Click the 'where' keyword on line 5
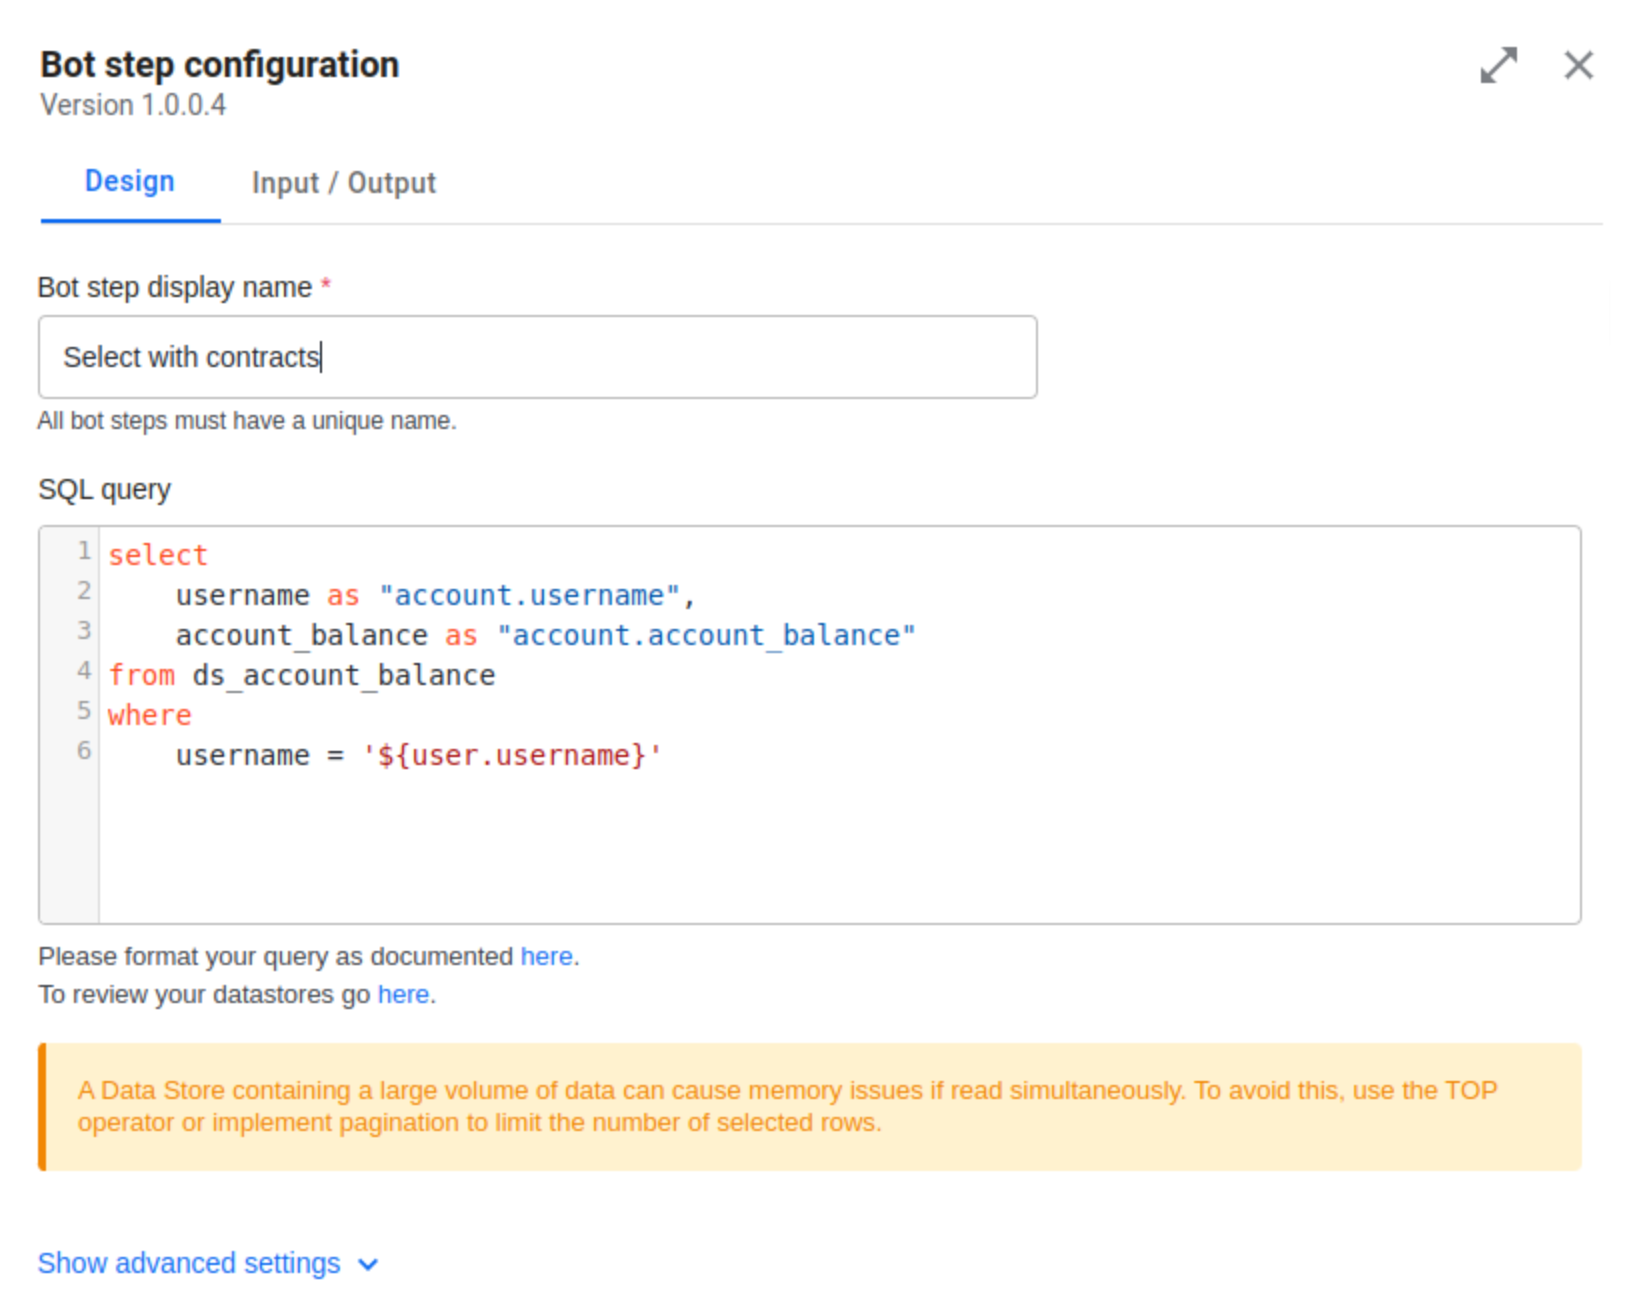The image size is (1636, 1311). pos(150,716)
